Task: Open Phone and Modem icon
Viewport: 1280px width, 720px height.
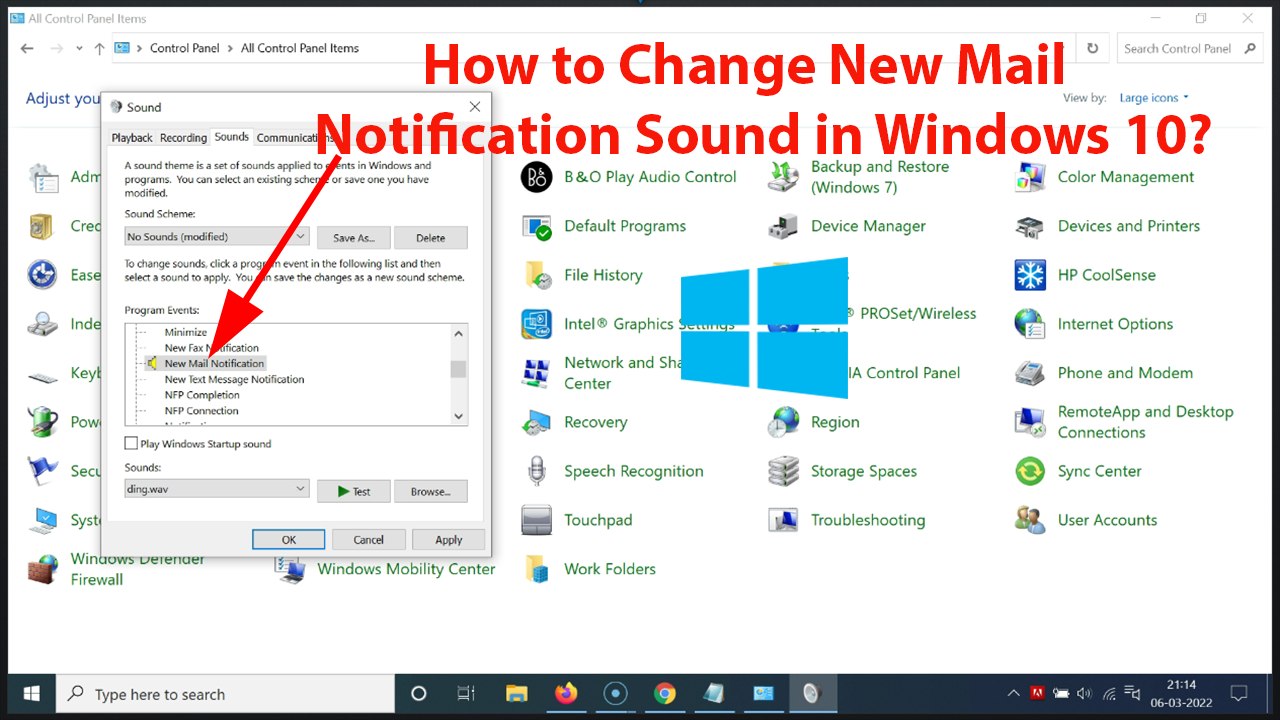Action: (x=1030, y=373)
